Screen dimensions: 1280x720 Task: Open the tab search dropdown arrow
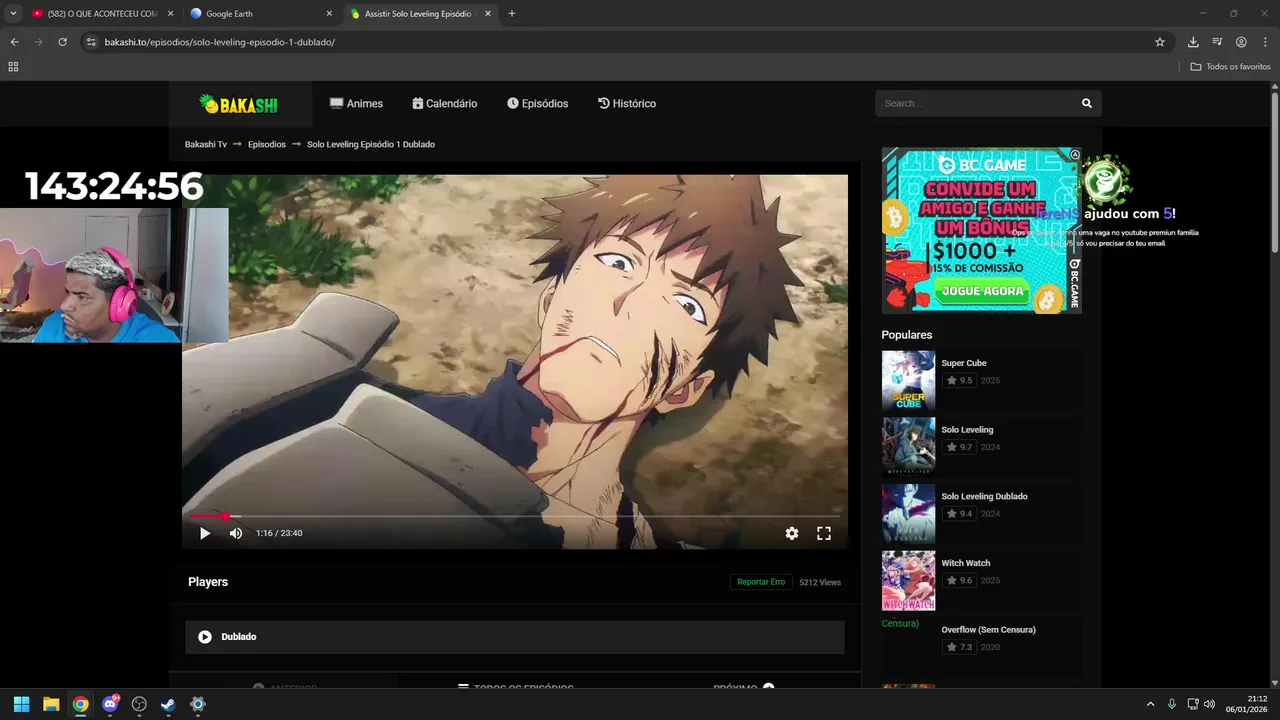click(13, 14)
